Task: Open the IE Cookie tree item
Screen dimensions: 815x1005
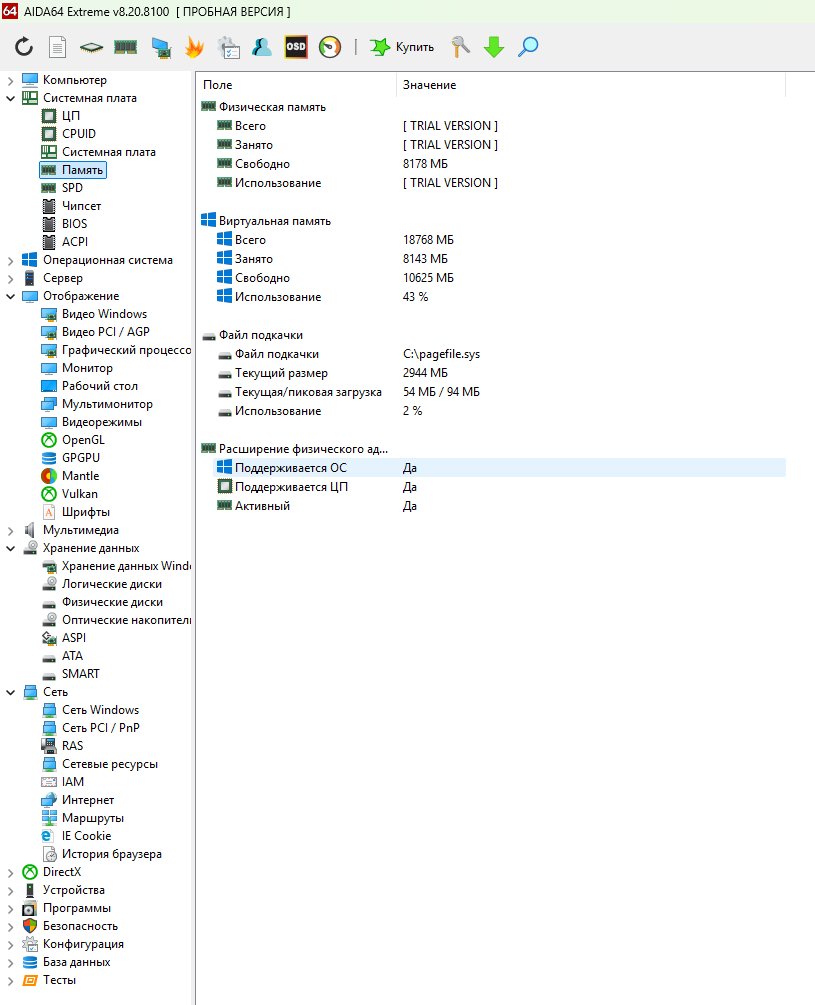Action: (x=86, y=836)
